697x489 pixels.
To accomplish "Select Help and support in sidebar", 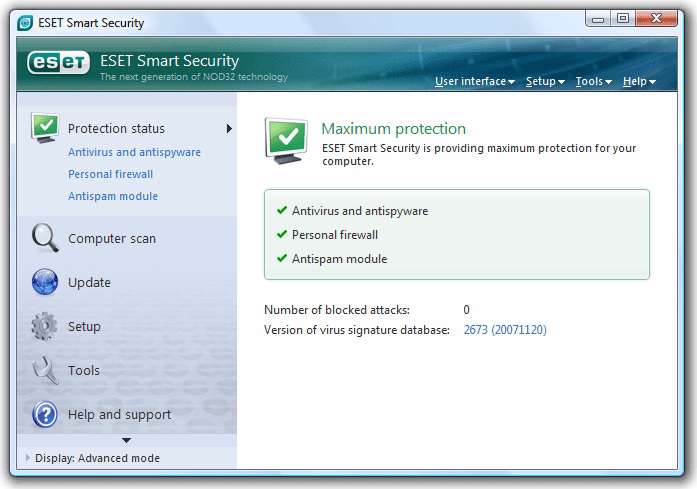I will point(119,414).
